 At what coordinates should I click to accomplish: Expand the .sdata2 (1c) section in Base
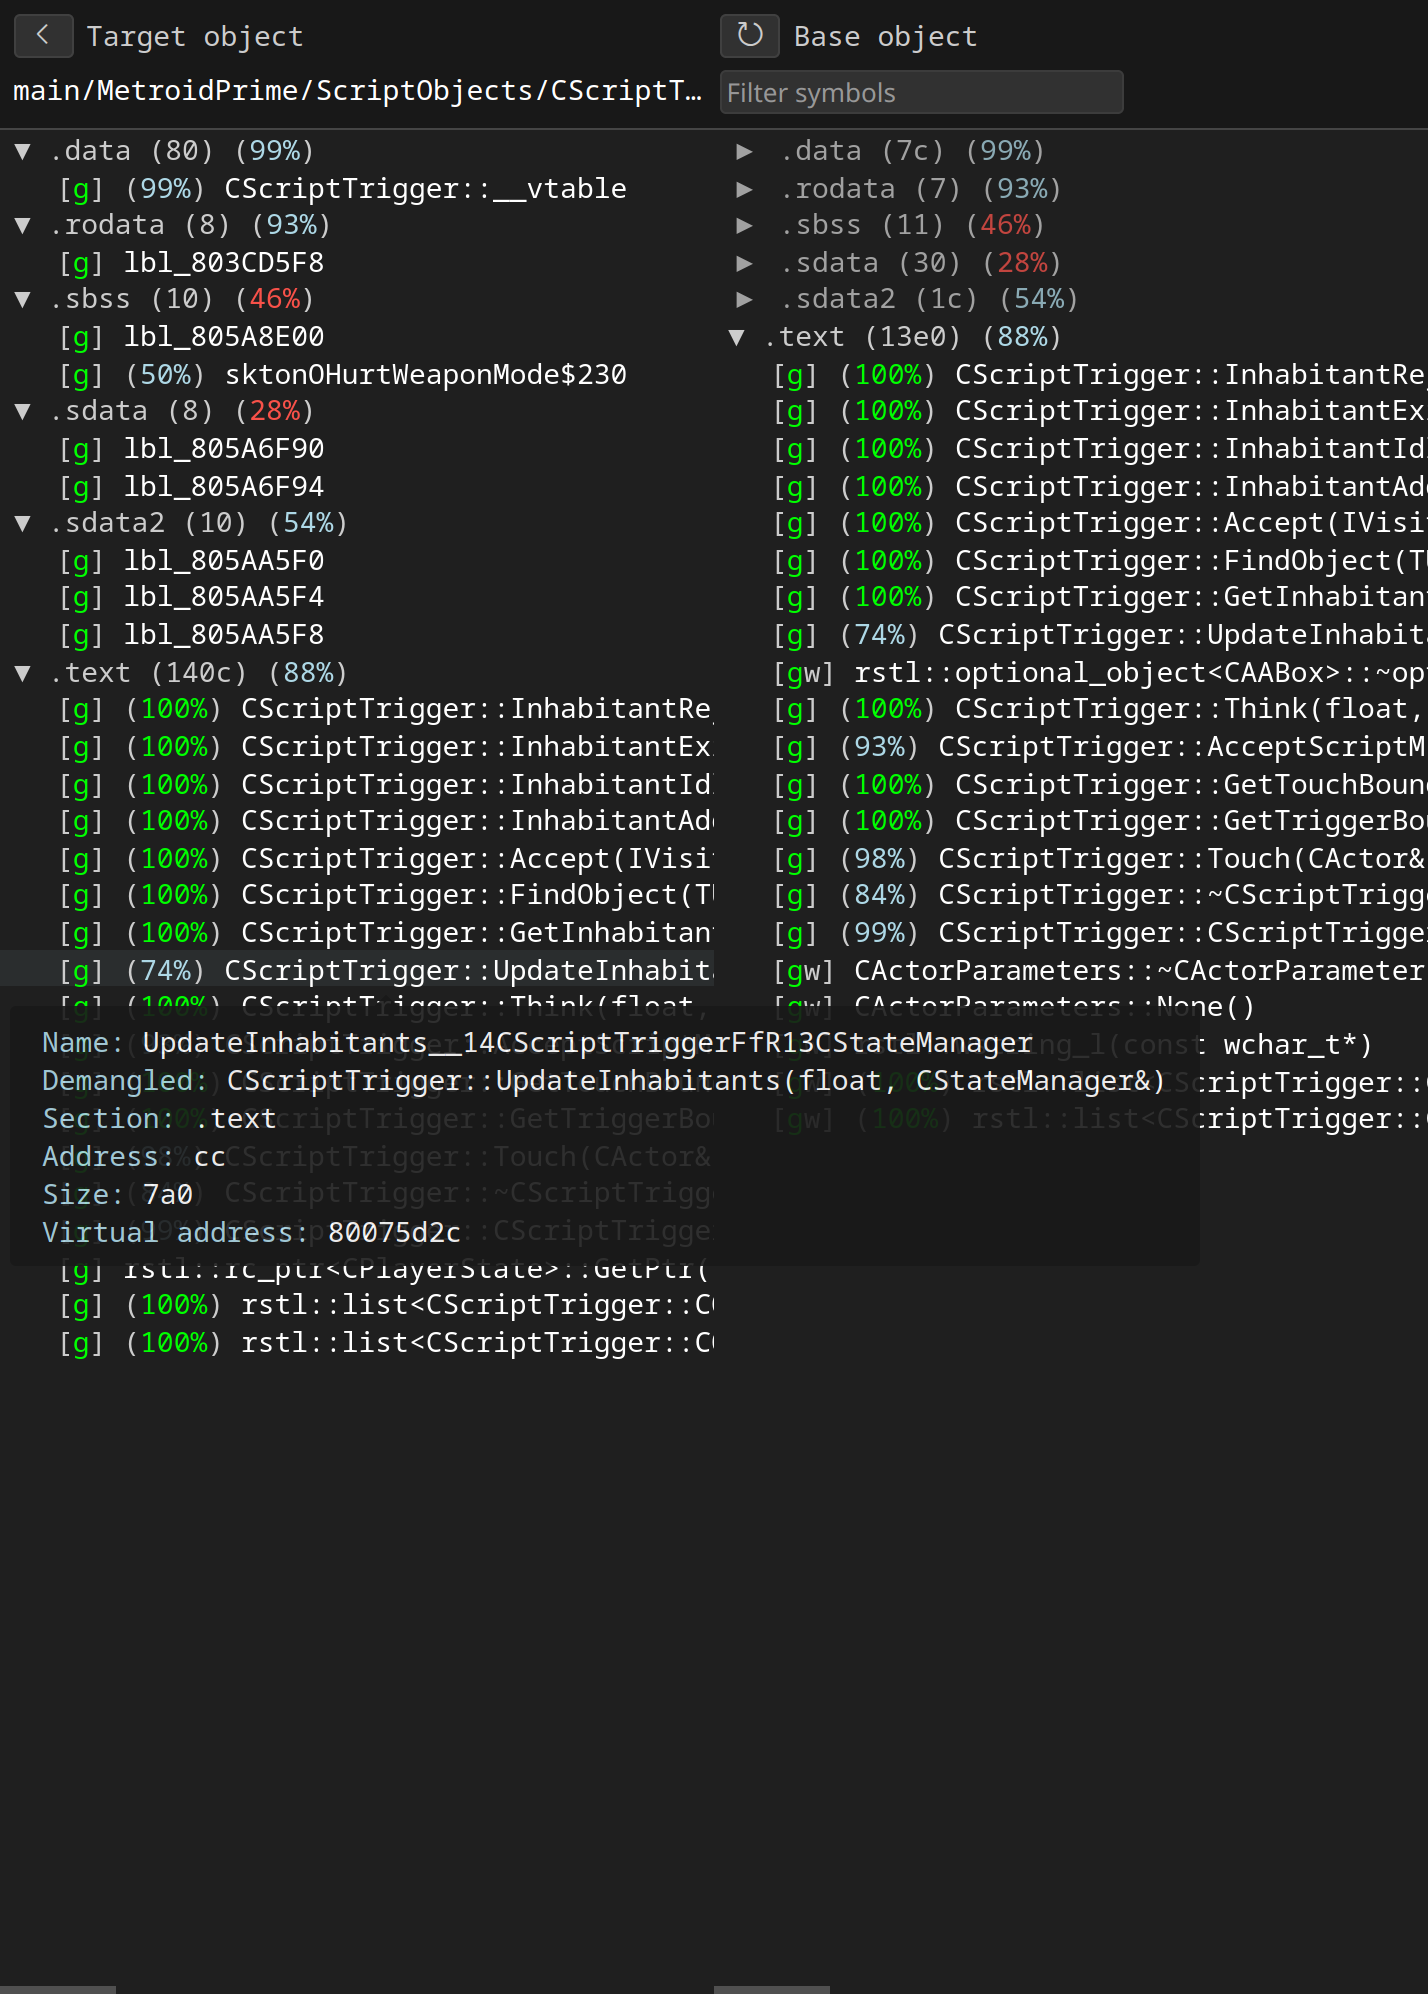pyautogui.click(x=744, y=299)
